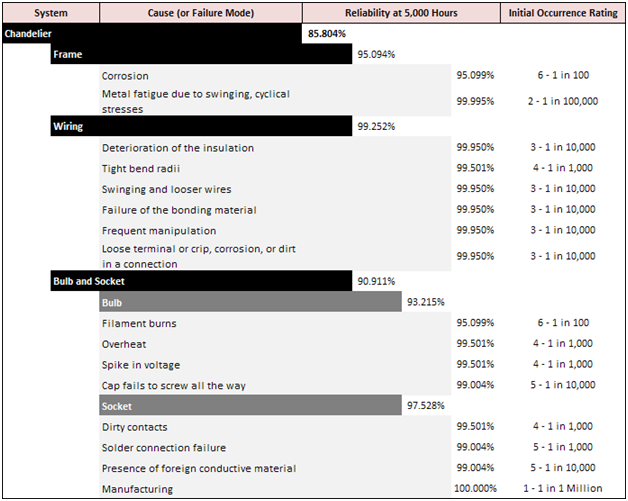
Task: Select the Chandelier system row
Action: (x=152, y=34)
